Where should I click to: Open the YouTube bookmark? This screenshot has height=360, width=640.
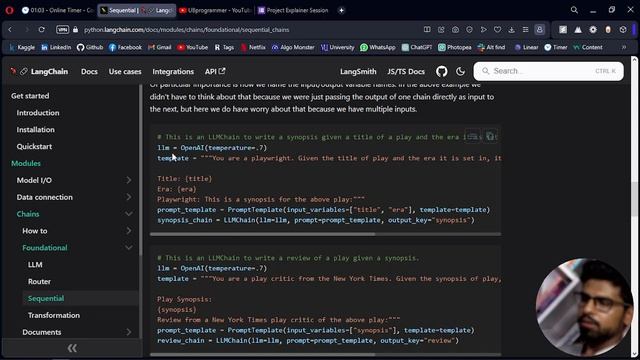pyautogui.click(x=193, y=47)
